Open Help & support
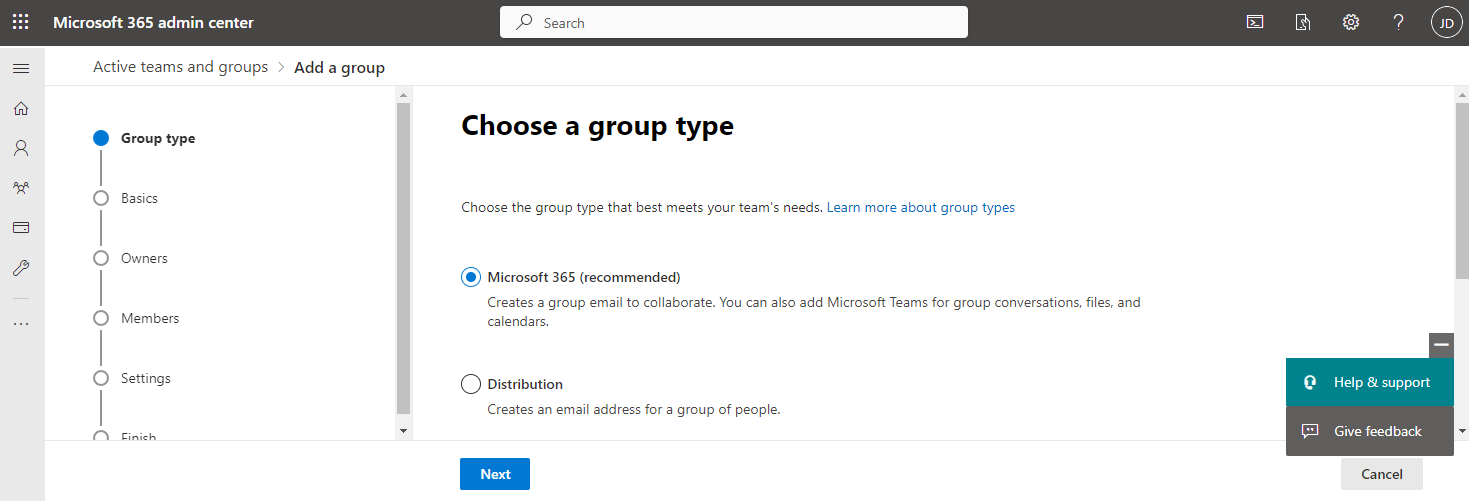Viewport: 1469px width, 501px height. (1370, 382)
